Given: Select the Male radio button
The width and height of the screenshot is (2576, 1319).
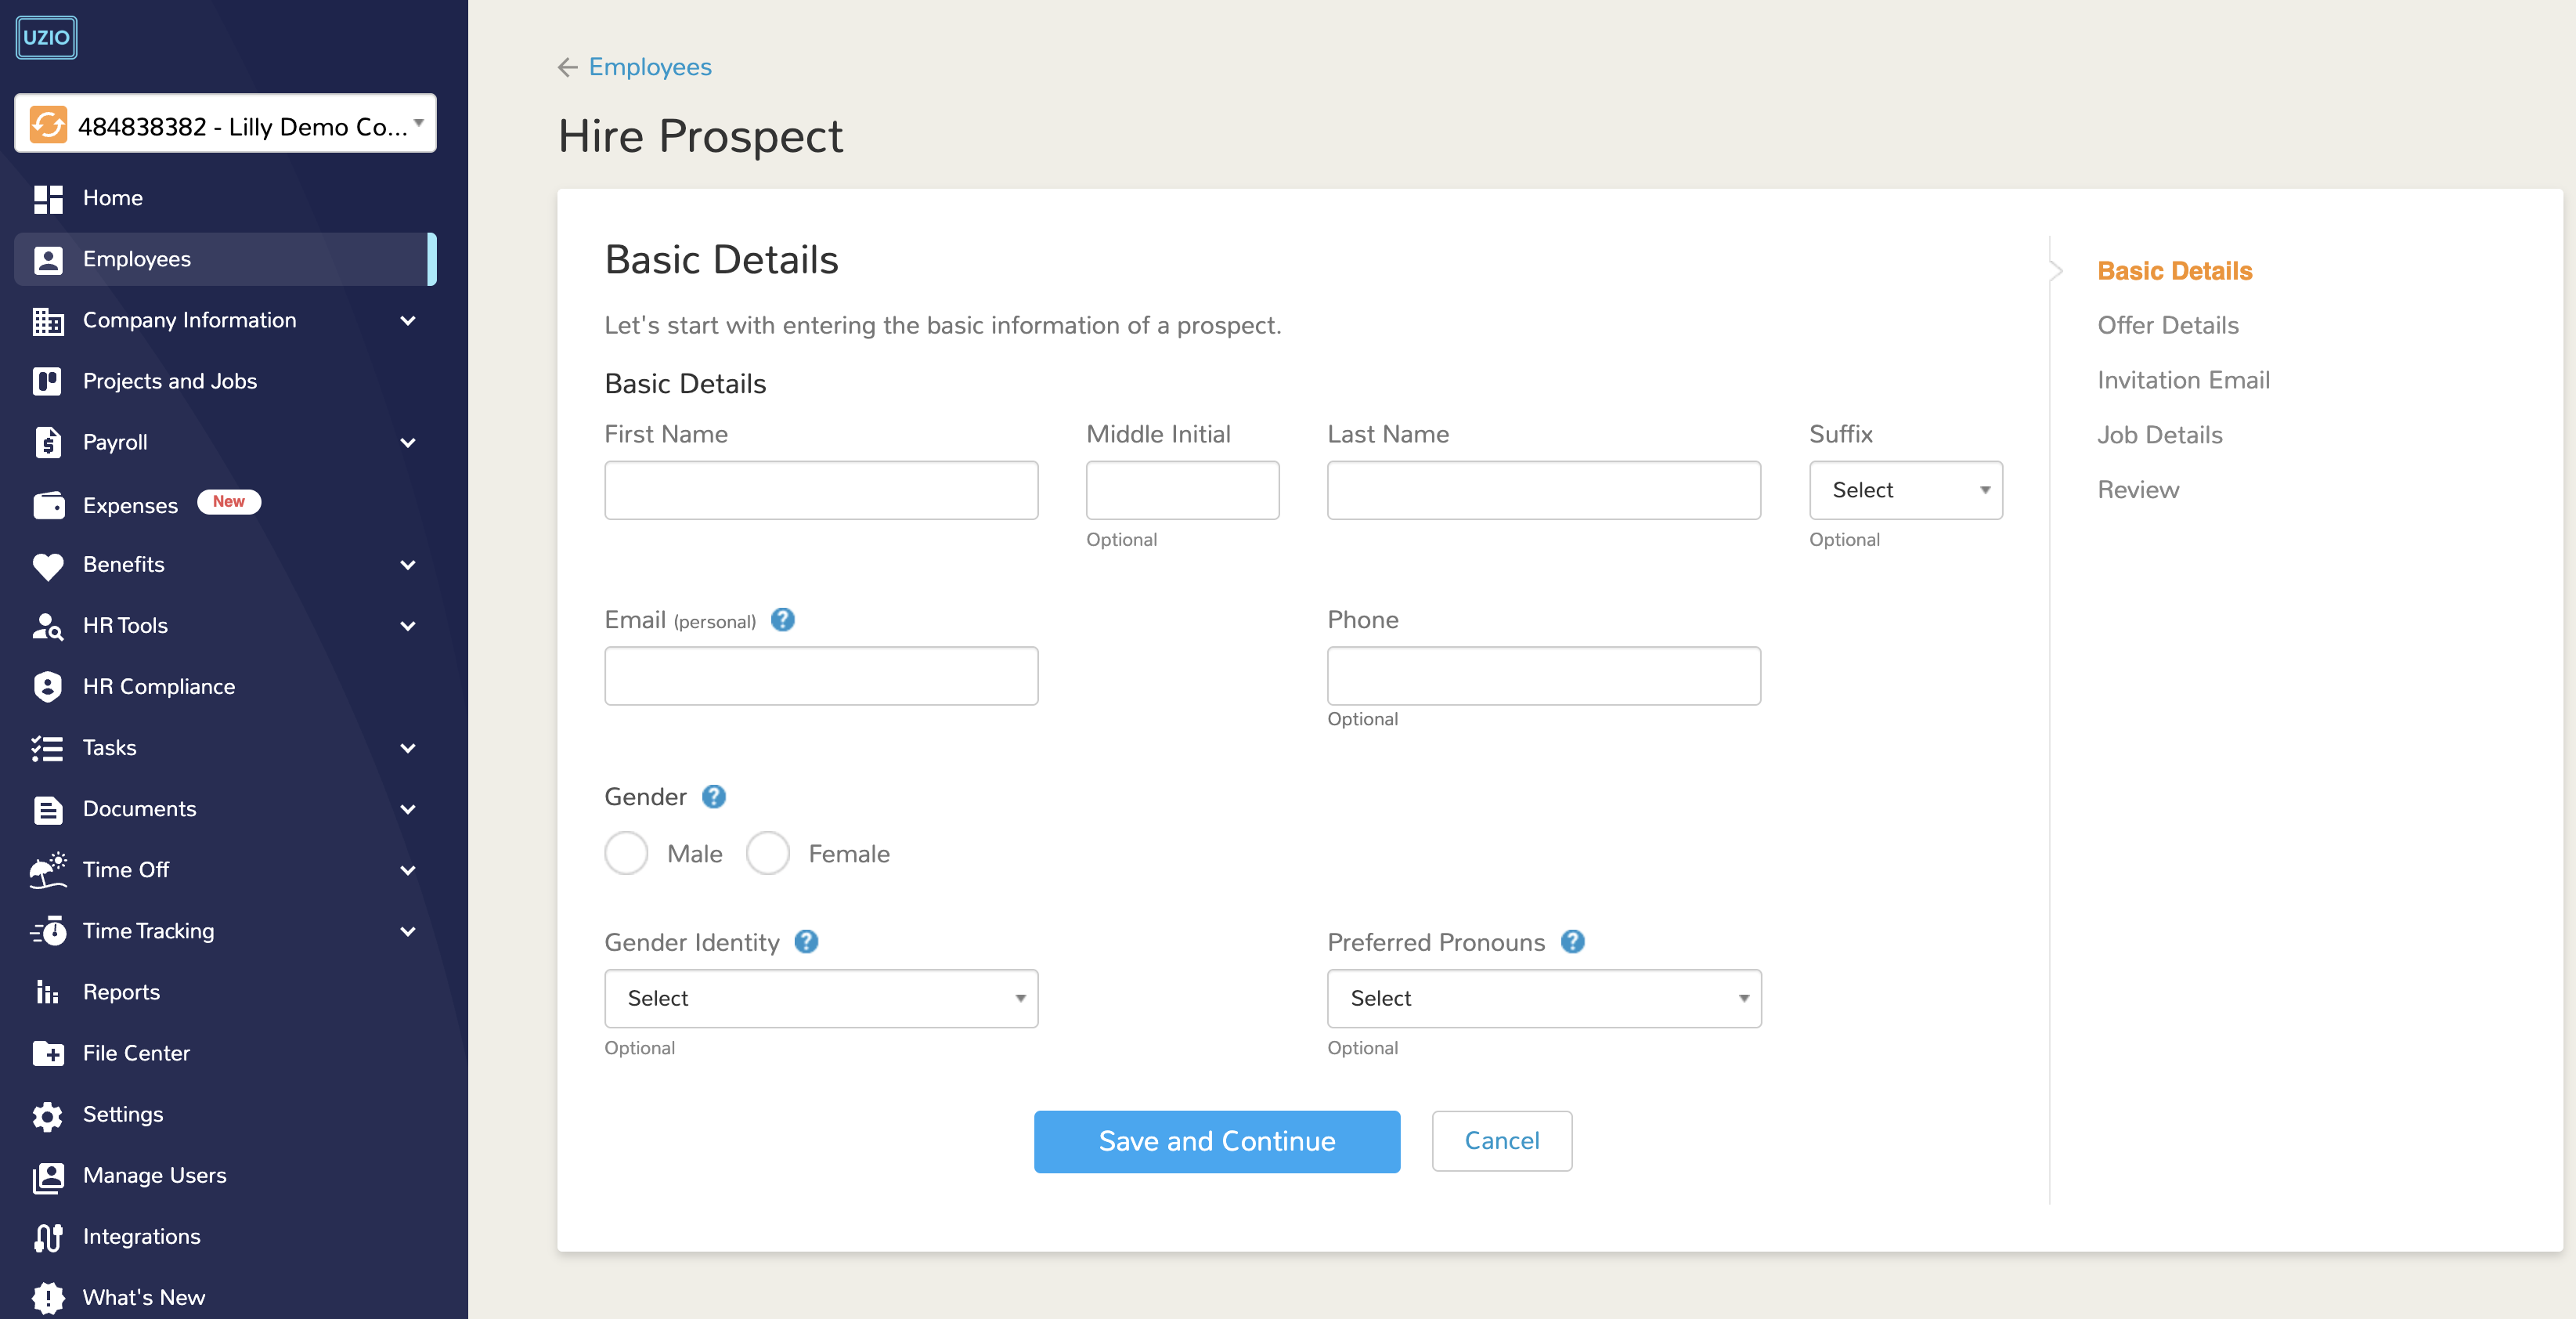Looking at the screenshot, I should [626, 854].
